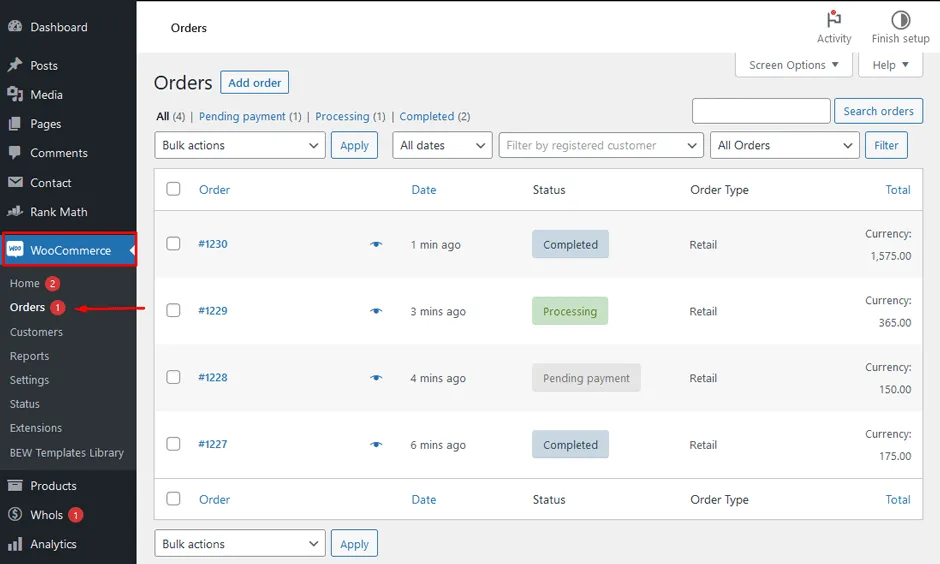
Task: Open WooCommerce Settings submenu item
Action: (29, 380)
